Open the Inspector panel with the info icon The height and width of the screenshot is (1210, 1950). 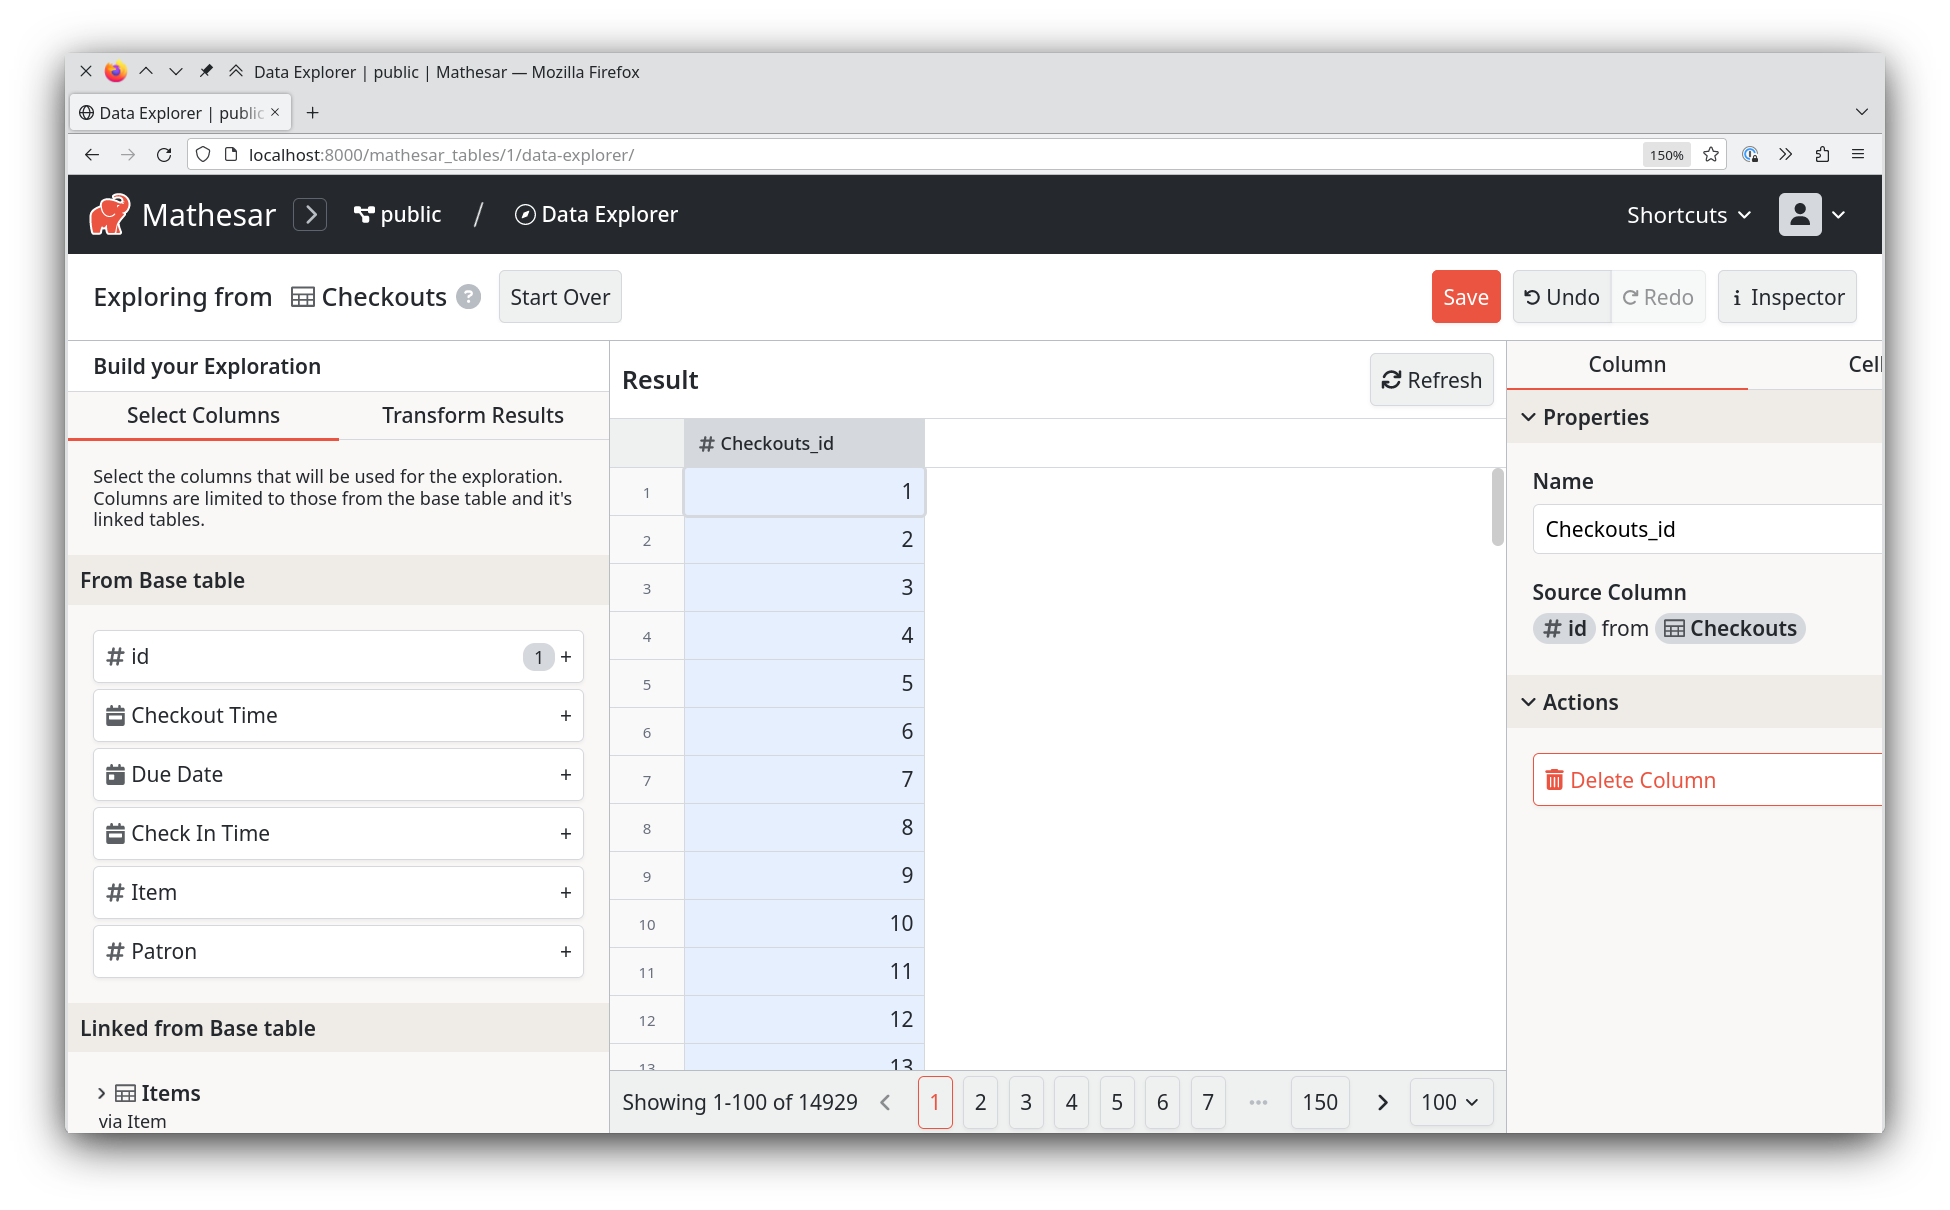[x=1738, y=297]
